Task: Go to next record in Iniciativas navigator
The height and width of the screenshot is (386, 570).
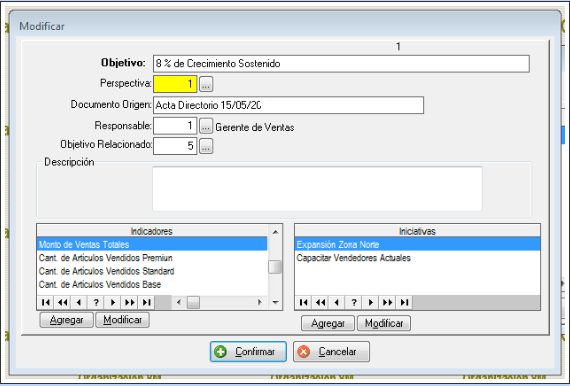Action: [370, 302]
